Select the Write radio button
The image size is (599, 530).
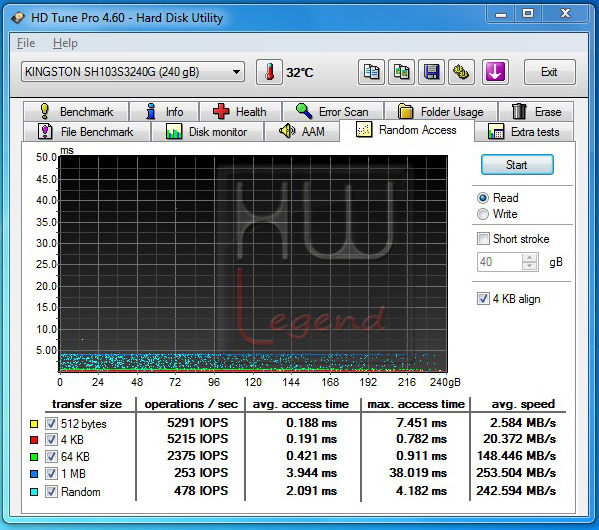(483, 214)
